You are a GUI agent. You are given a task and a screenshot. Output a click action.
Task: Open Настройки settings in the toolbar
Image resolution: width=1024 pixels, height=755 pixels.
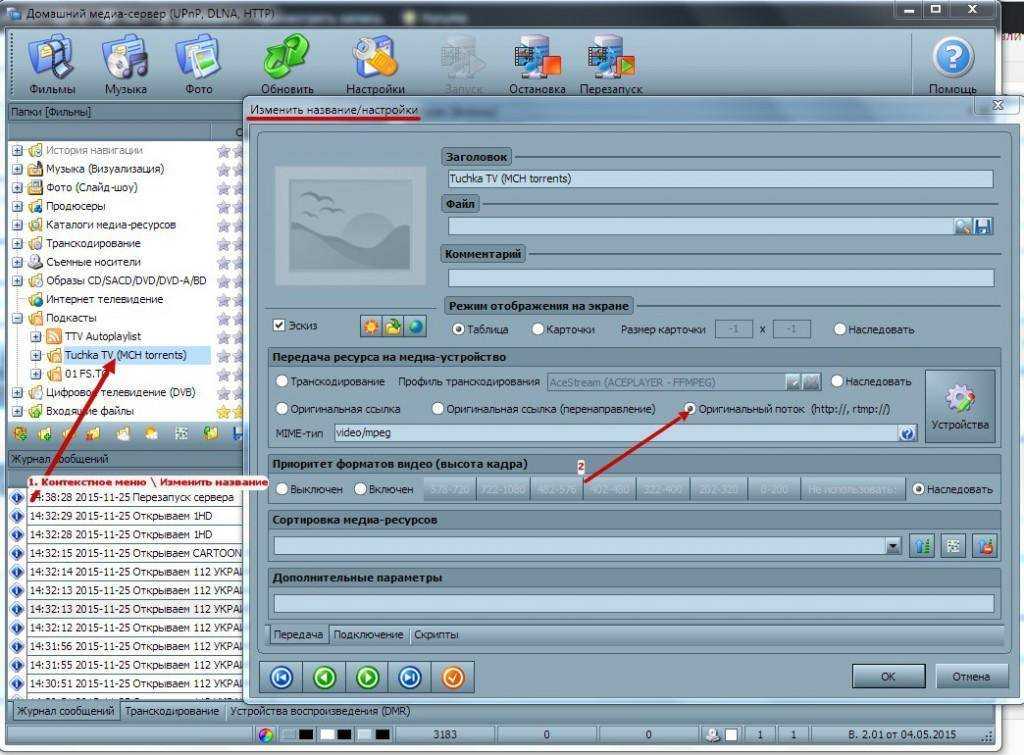375,64
